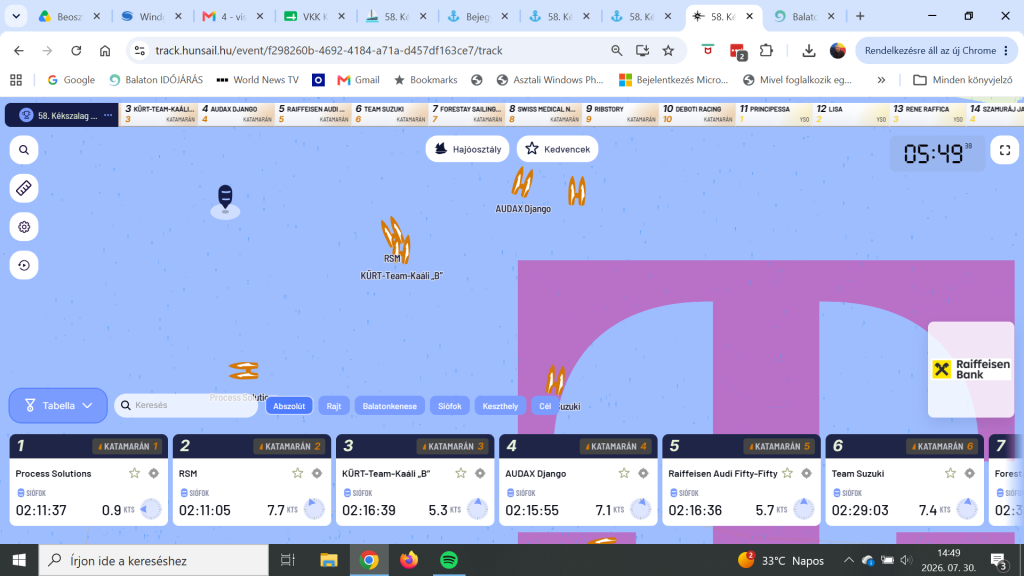Show Kedvencek favorites filter
Viewport: 1024px width, 576px height.
point(557,149)
